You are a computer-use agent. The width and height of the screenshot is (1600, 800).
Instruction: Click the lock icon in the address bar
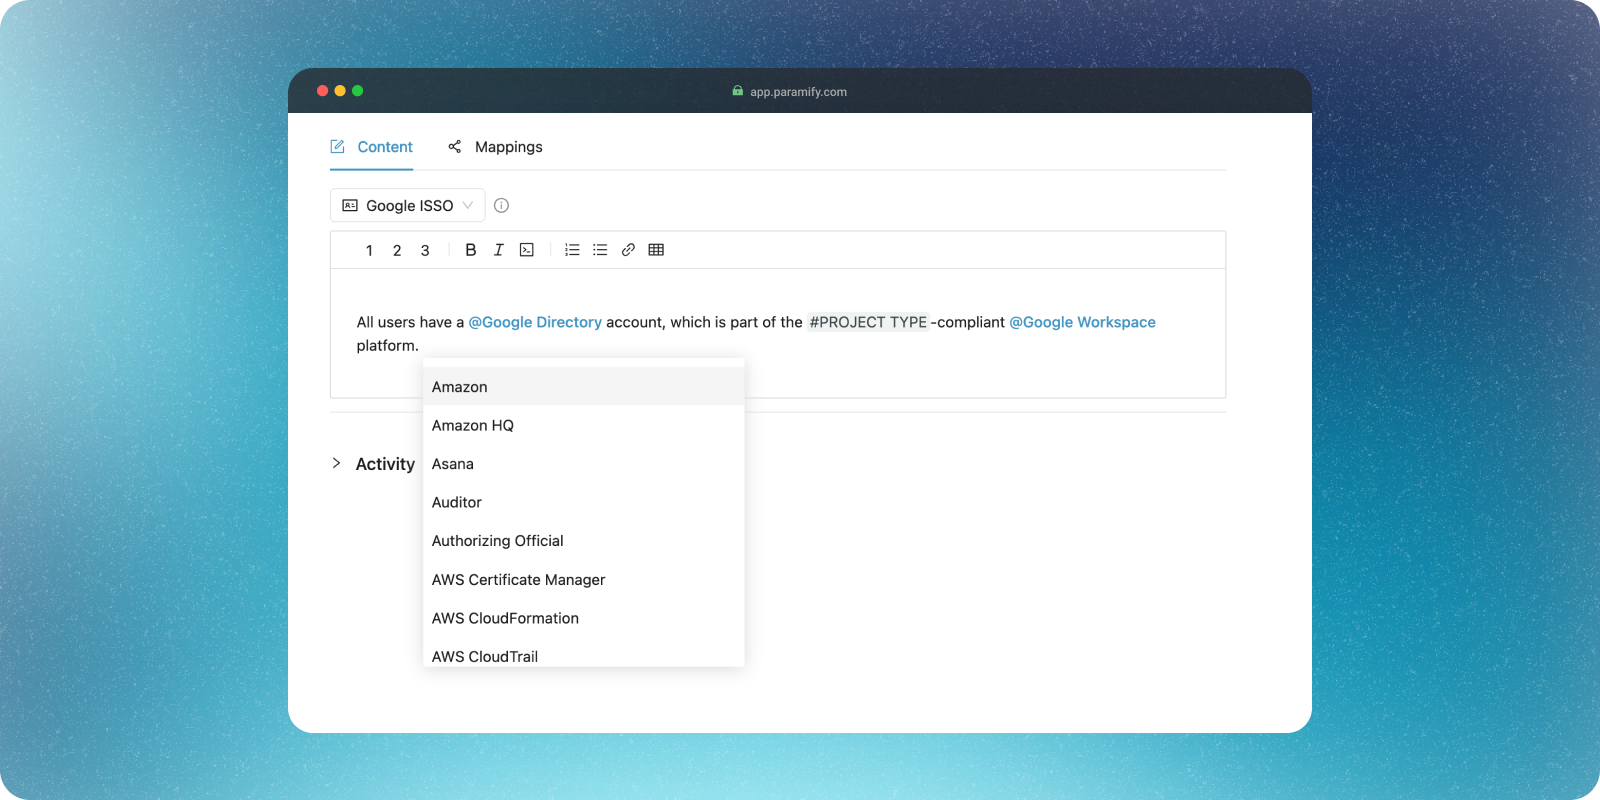738,90
